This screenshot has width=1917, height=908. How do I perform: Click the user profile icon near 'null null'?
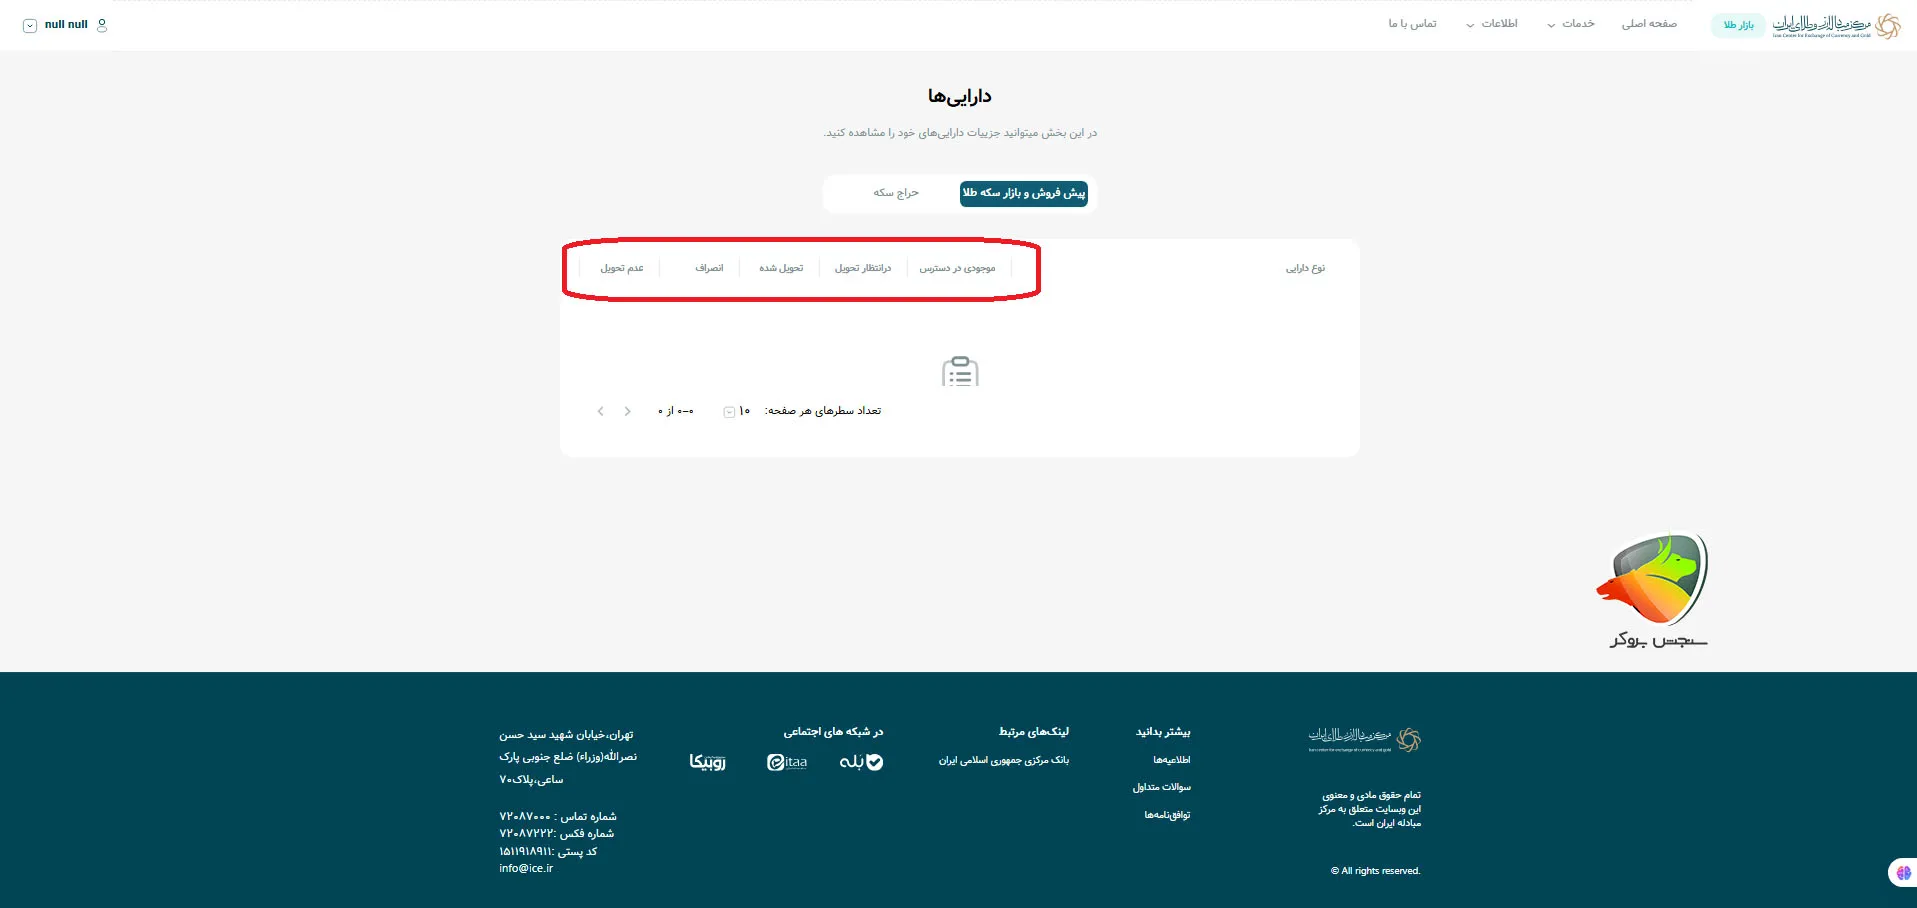(x=101, y=25)
